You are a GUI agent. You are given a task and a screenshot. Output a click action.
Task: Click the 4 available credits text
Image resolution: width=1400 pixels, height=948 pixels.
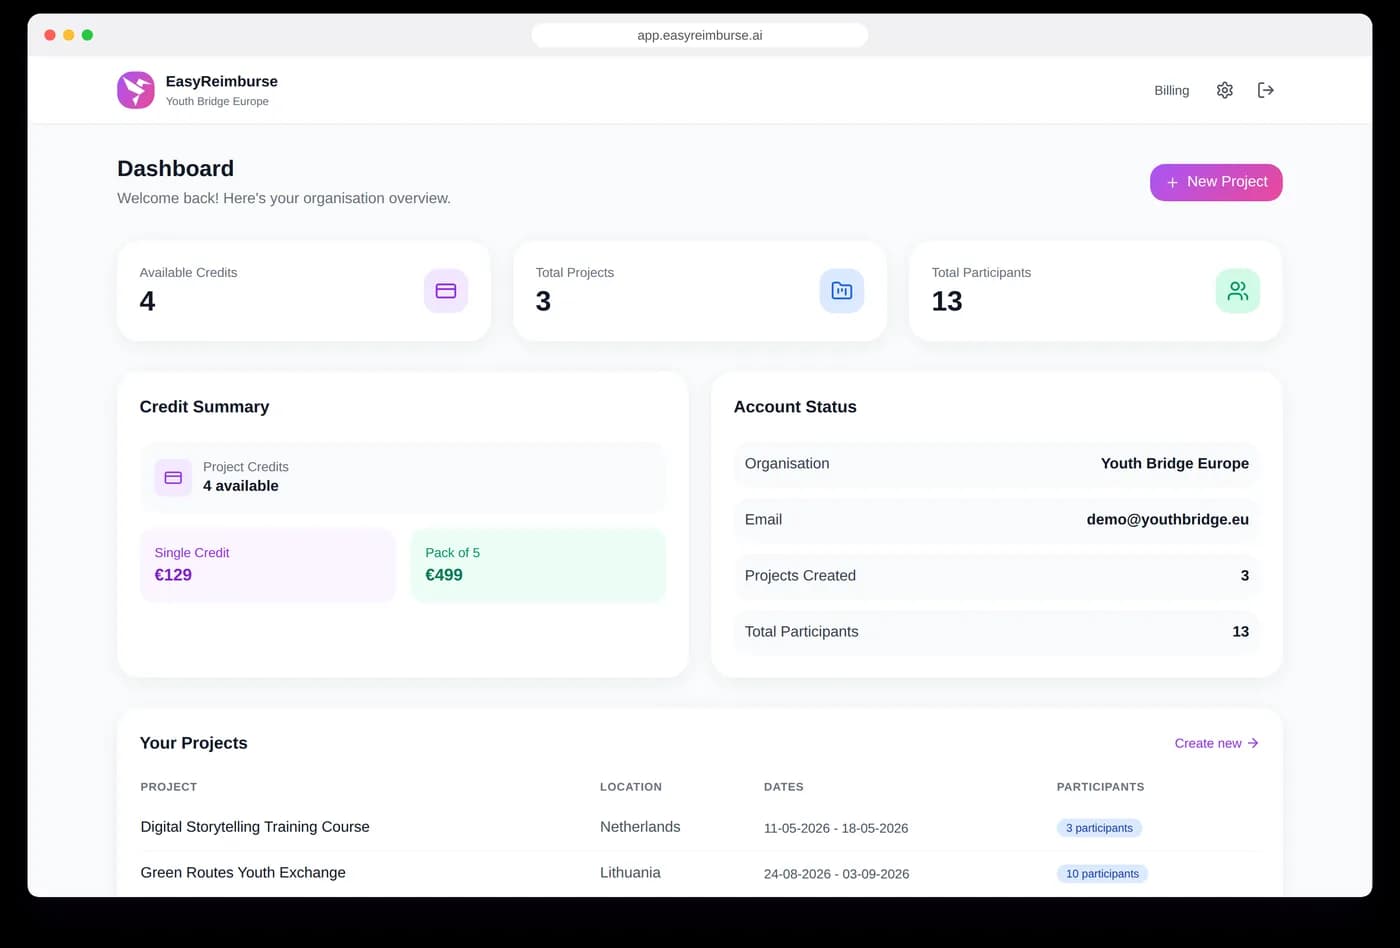(x=241, y=486)
